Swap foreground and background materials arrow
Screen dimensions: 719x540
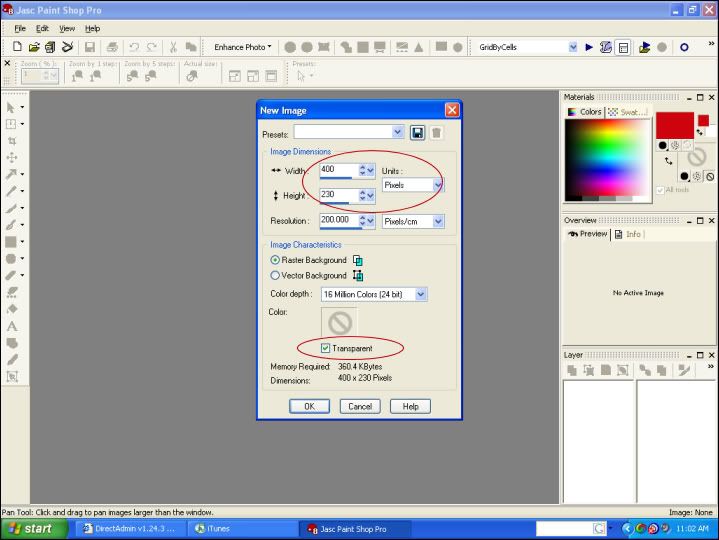click(668, 161)
